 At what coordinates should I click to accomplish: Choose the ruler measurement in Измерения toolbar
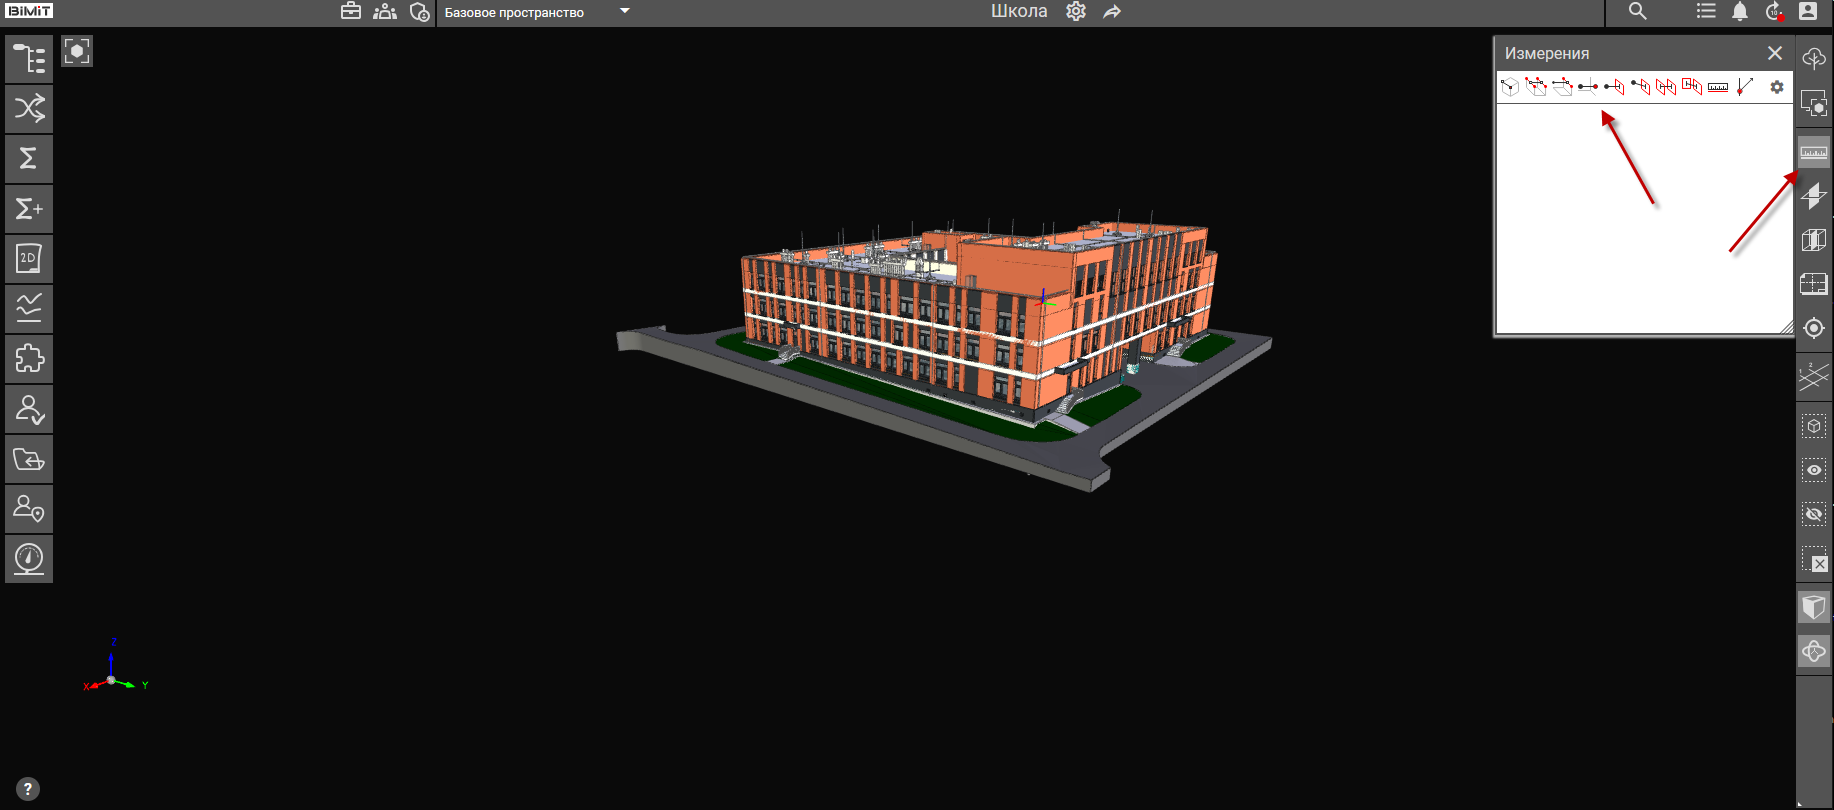coord(1718,87)
